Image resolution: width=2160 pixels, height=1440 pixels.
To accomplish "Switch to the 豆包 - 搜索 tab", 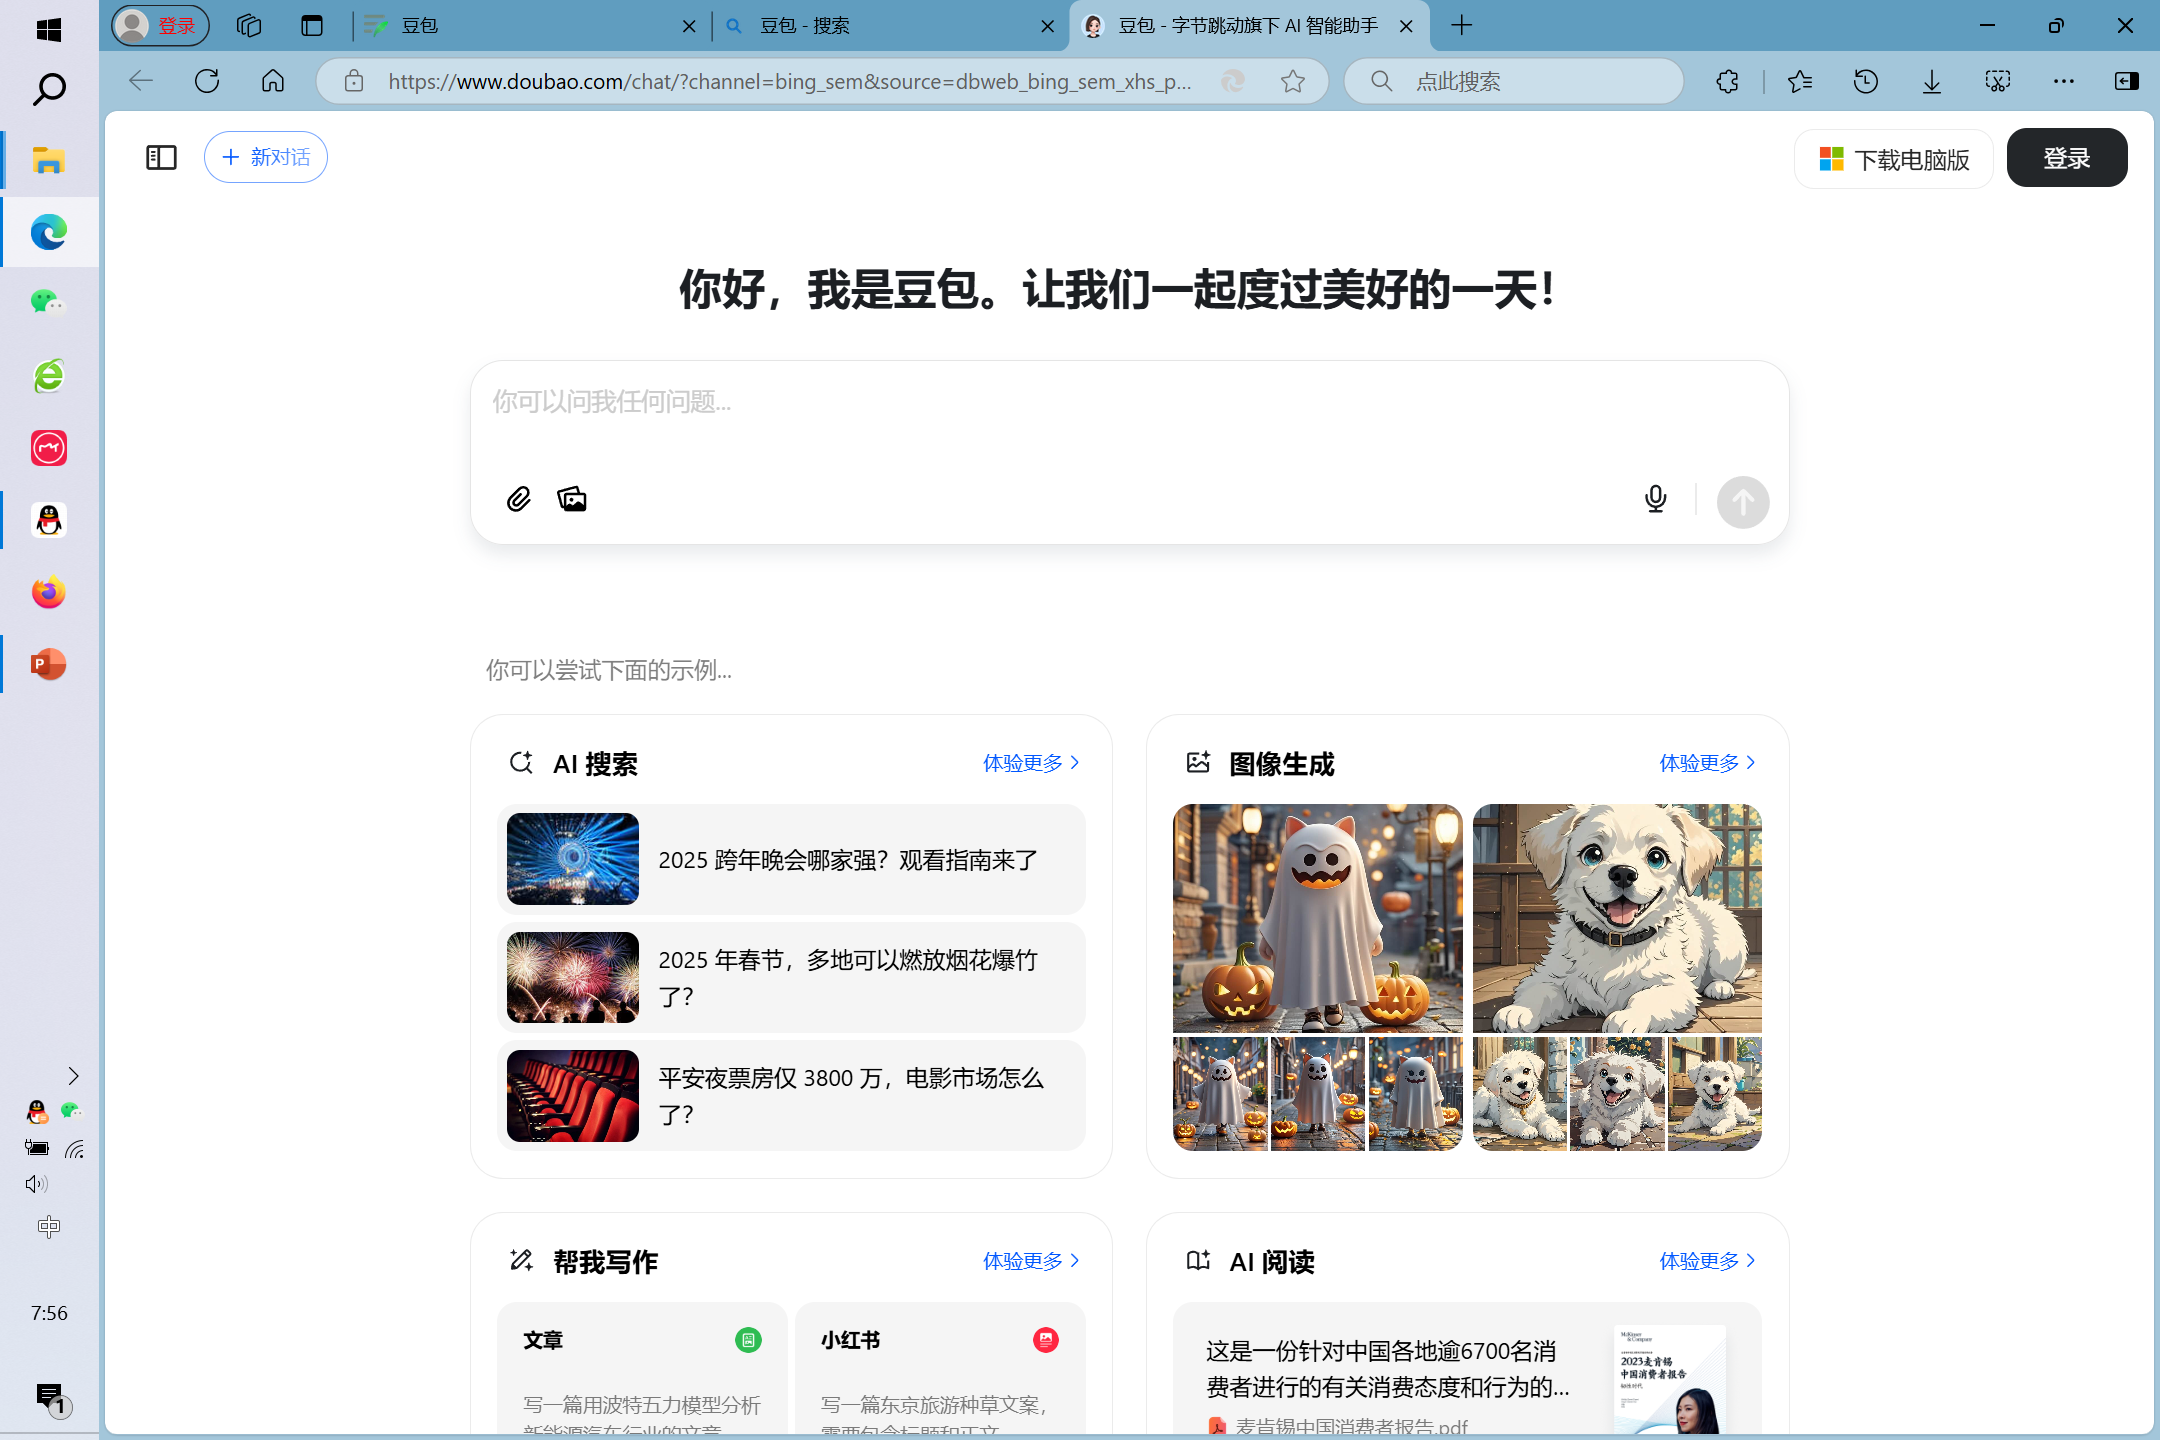I will (x=889, y=26).
